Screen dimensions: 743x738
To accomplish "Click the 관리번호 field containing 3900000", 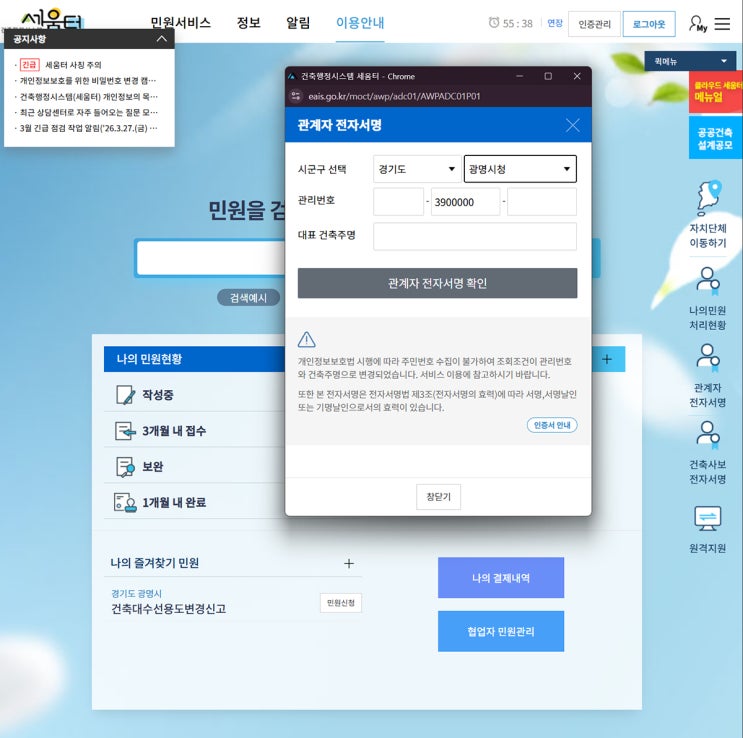I will tap(465, 202).
